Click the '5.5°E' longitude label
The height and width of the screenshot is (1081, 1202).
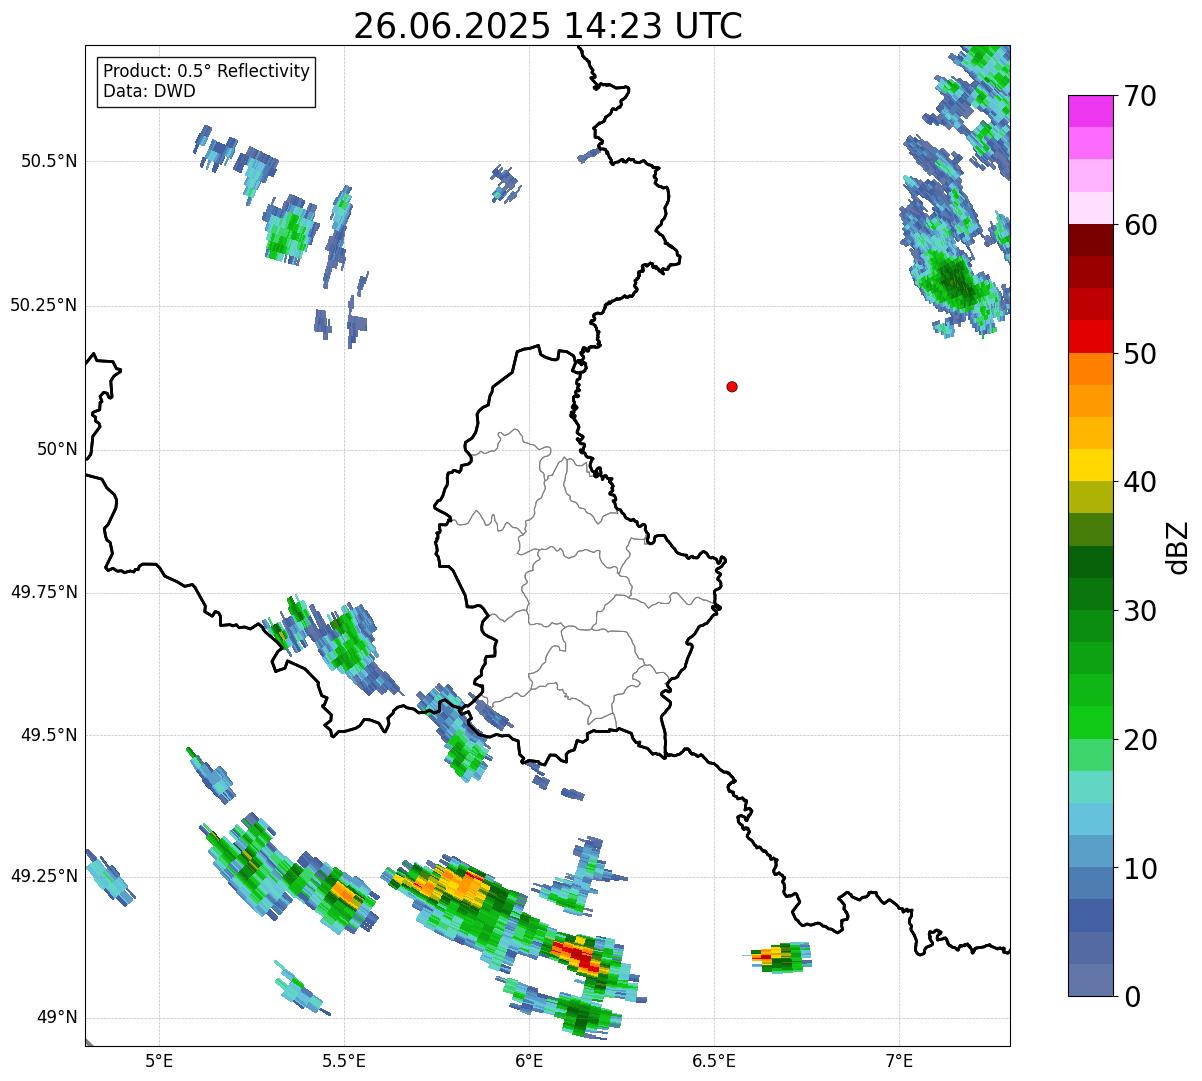coord(344,1060)
